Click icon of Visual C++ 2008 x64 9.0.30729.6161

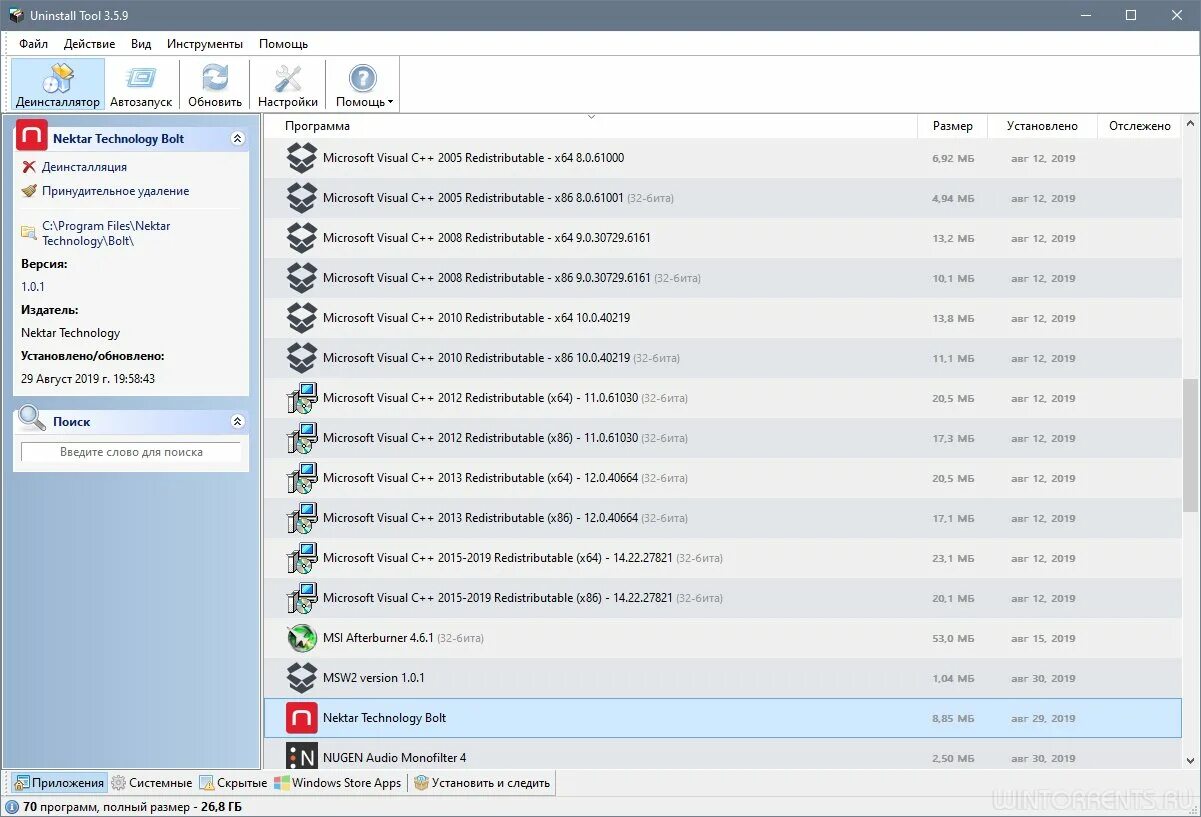(302, 238)
